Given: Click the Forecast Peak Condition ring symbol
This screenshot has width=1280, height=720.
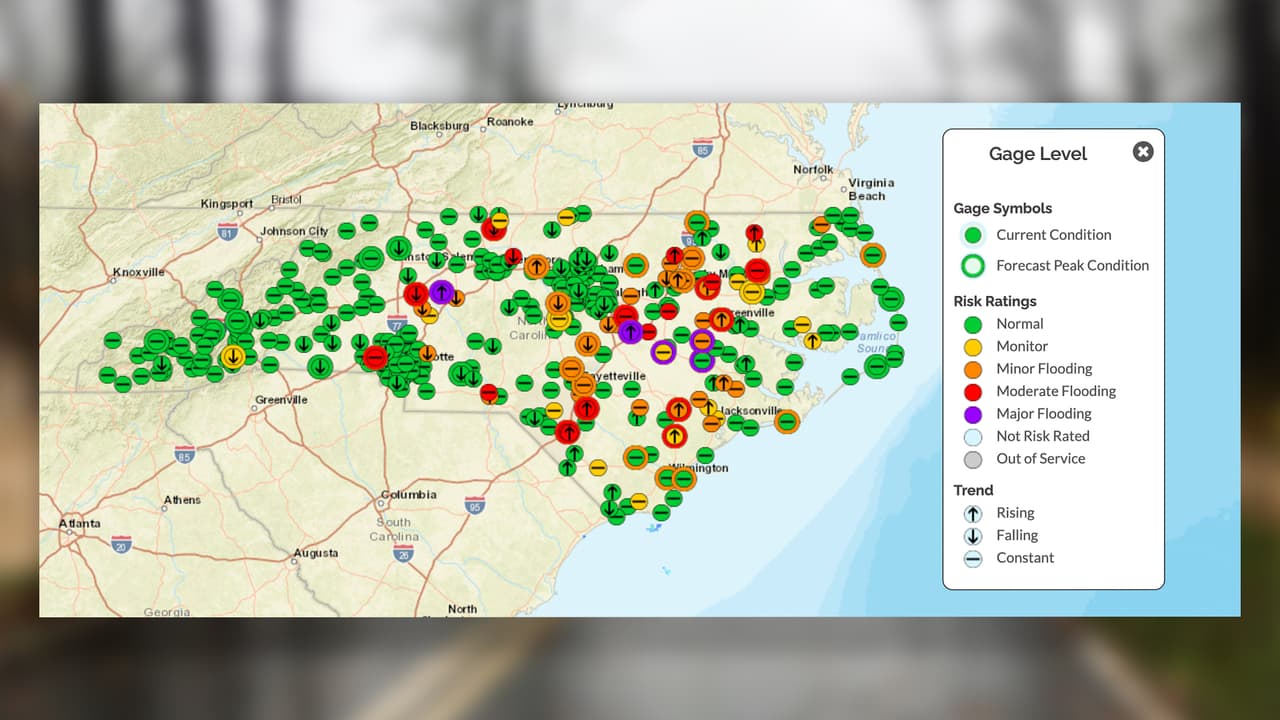Looking at the screenshot, I should pos(973,266).
